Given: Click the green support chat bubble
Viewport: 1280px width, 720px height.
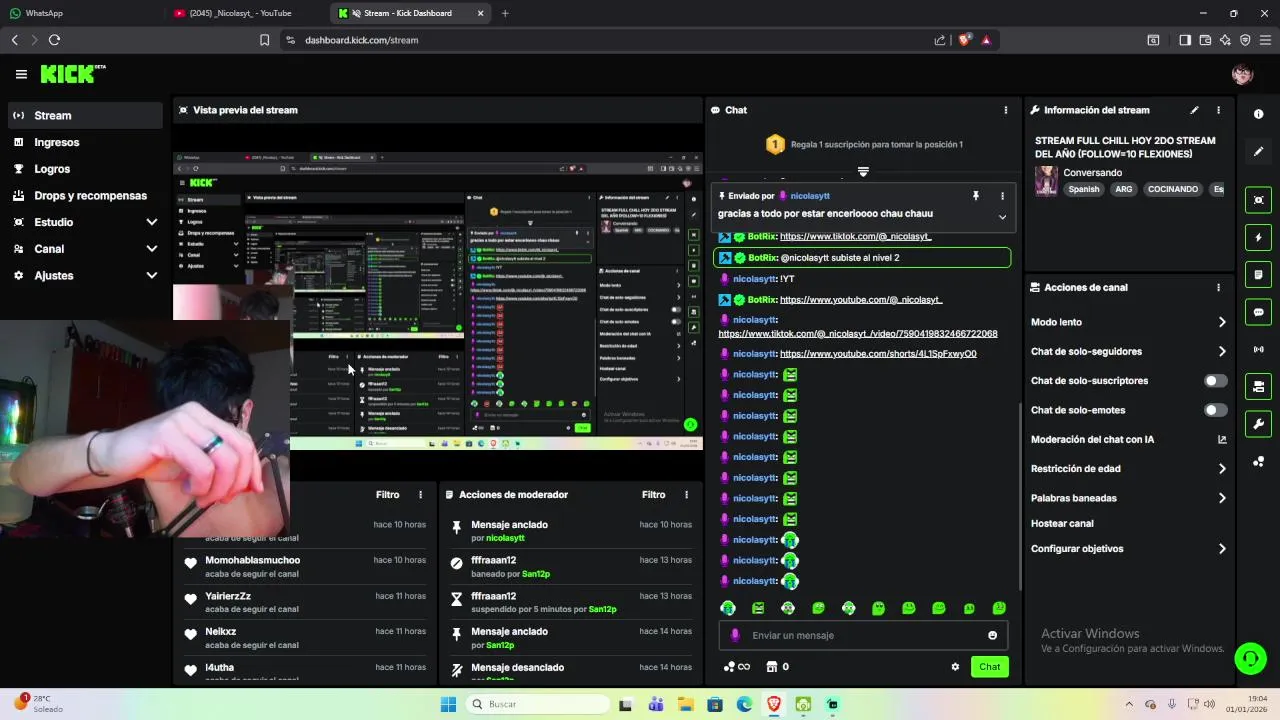Looking at the screenshot, I should point(1250,658).
